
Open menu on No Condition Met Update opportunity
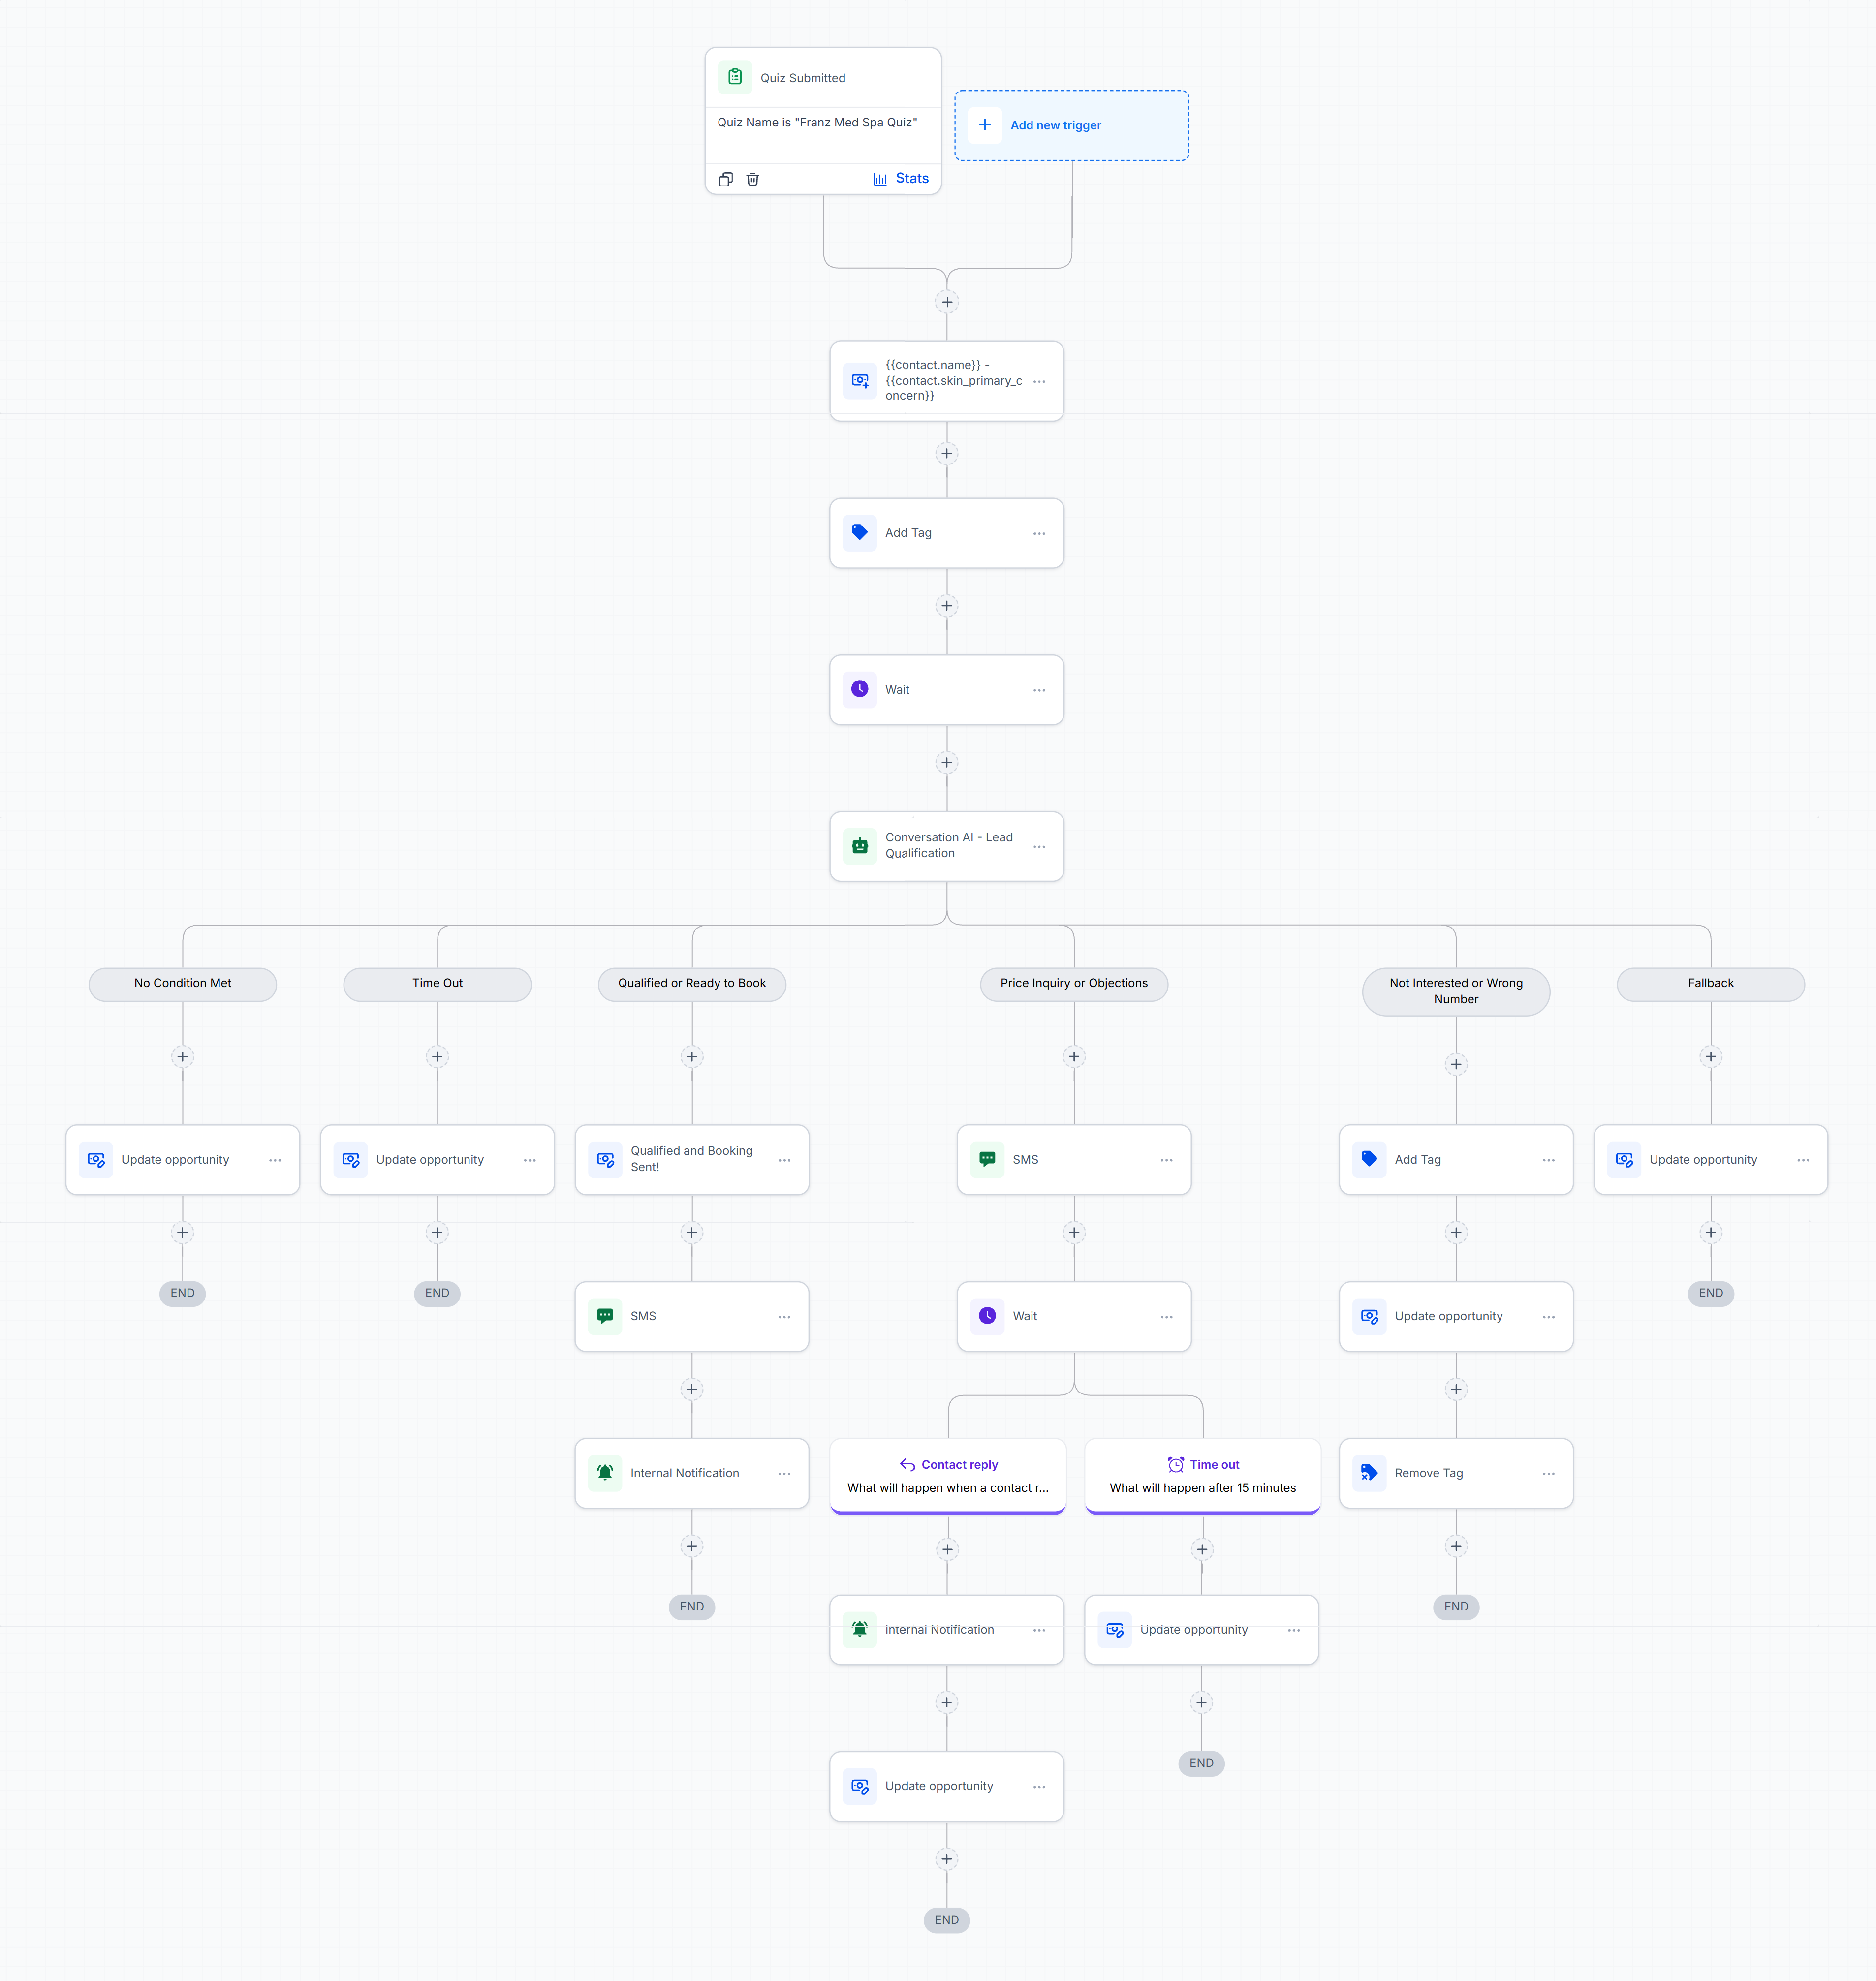click(275, 1161)
